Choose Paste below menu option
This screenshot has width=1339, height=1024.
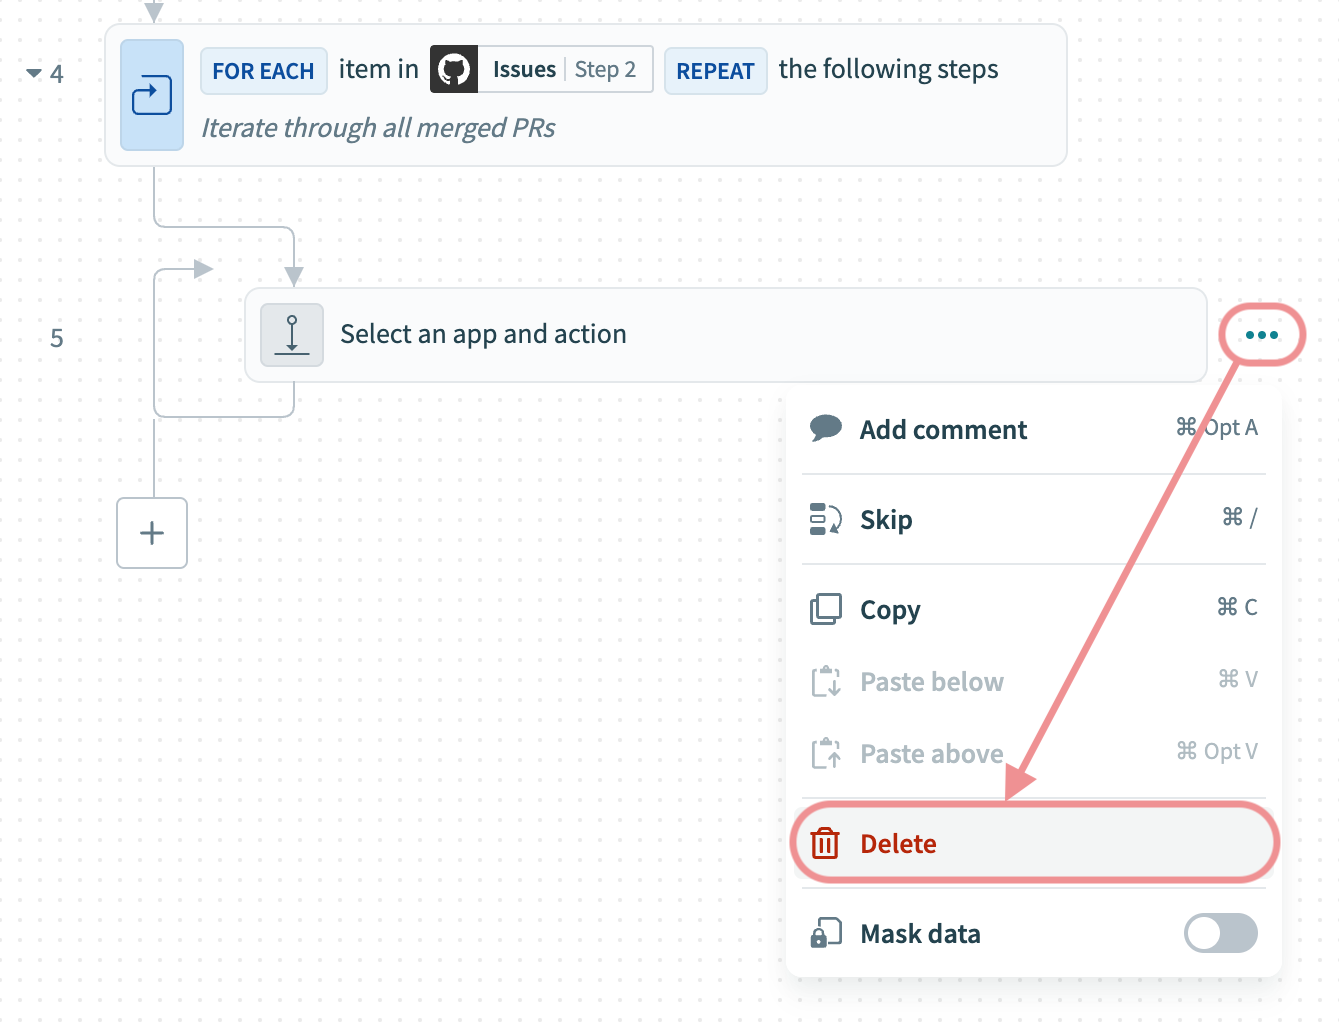[x=931, y=682]
